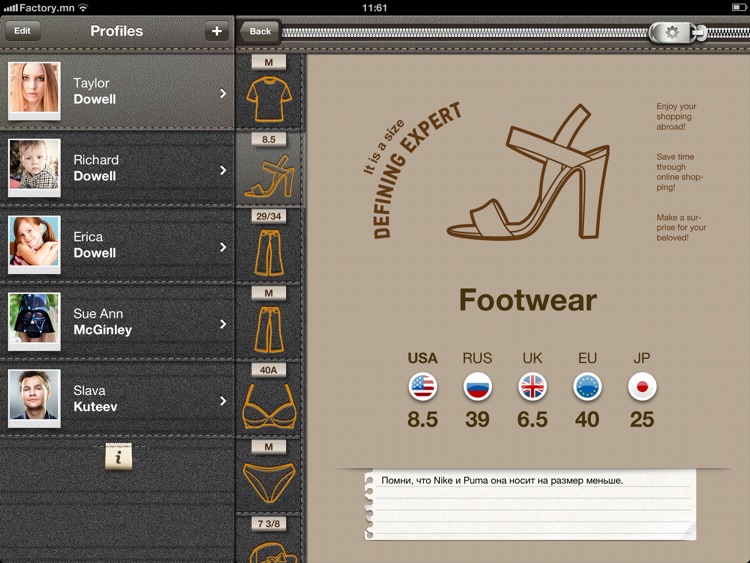Tap the RUS label above flag

click(x=477, y=358)
